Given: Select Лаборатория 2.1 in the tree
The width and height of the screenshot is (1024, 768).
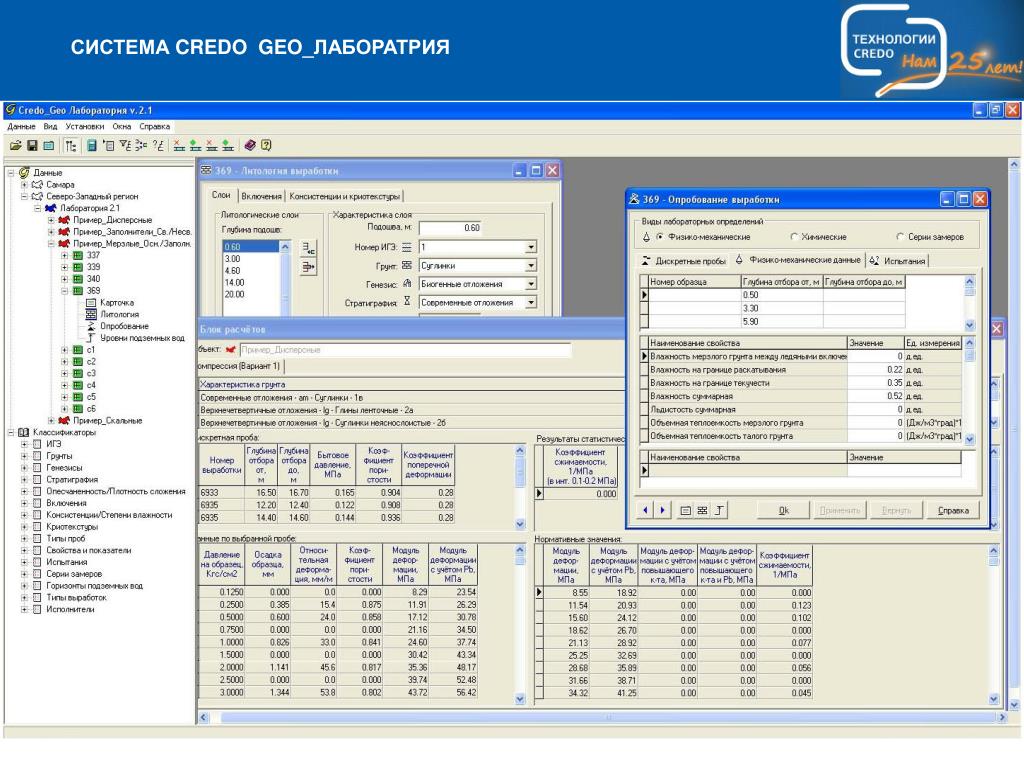Looking at the screenshot, I should coord(90,208).
